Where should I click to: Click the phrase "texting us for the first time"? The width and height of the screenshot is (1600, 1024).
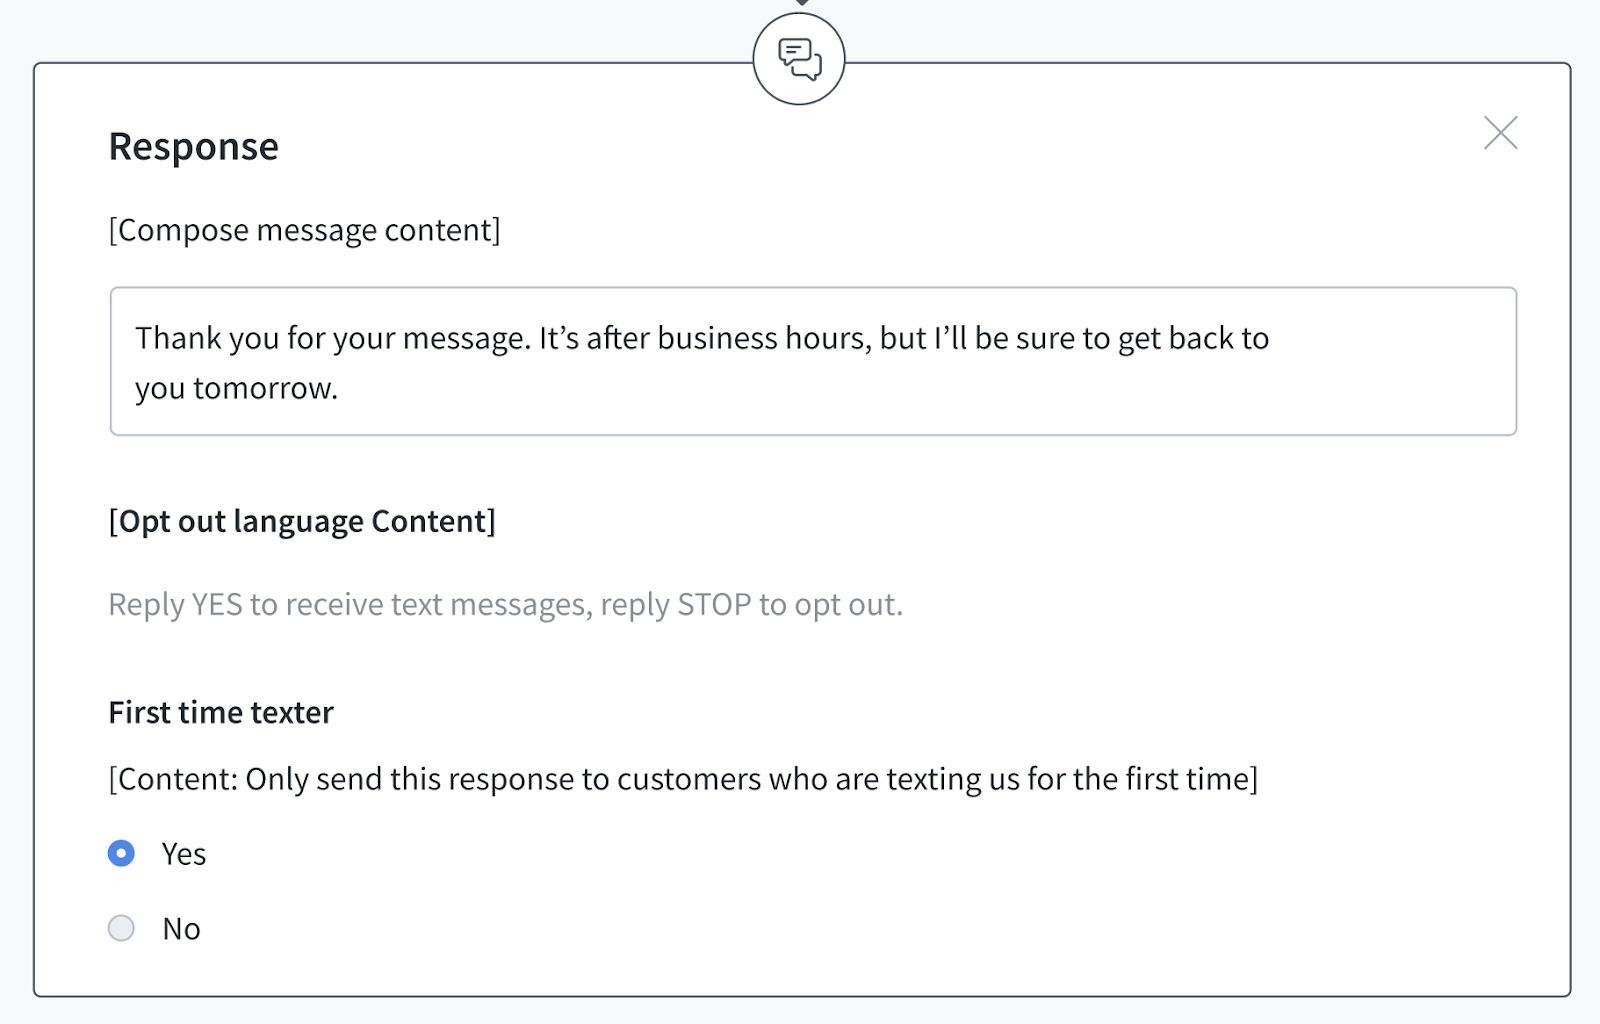pos(1072,779)
